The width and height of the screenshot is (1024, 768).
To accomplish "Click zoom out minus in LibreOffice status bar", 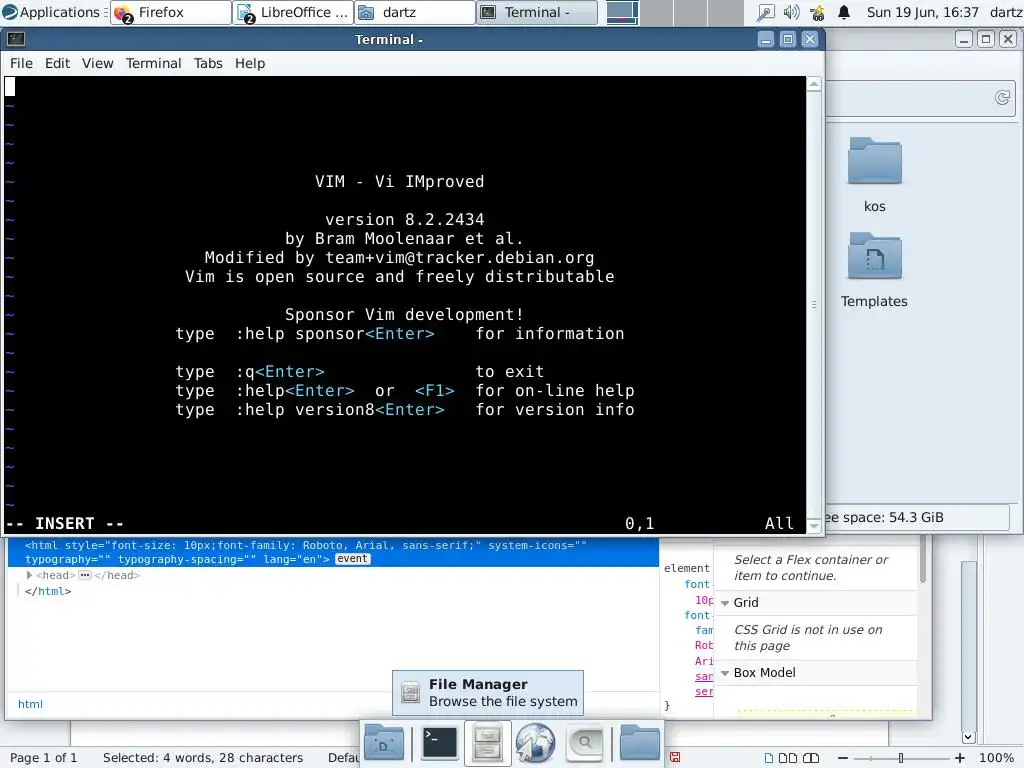I will (x=843, y=758).
